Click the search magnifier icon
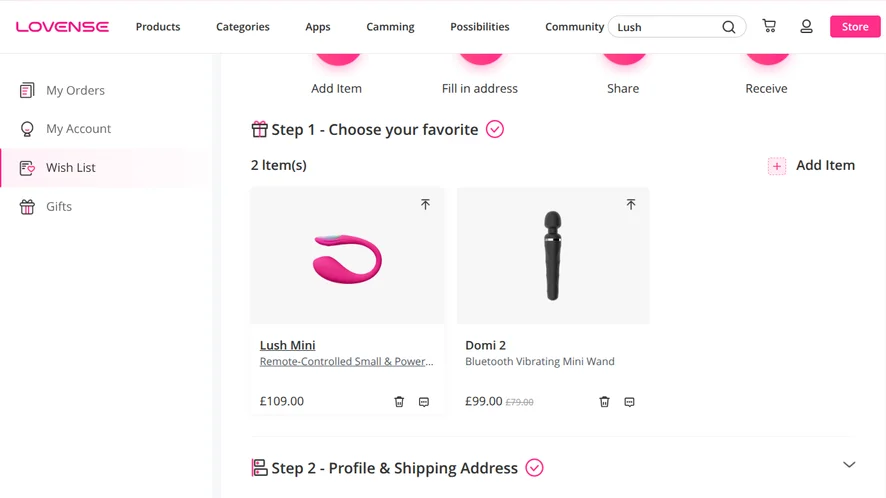Image resolution: width=886 pixels, height=498 pixels. pos(729,27)
